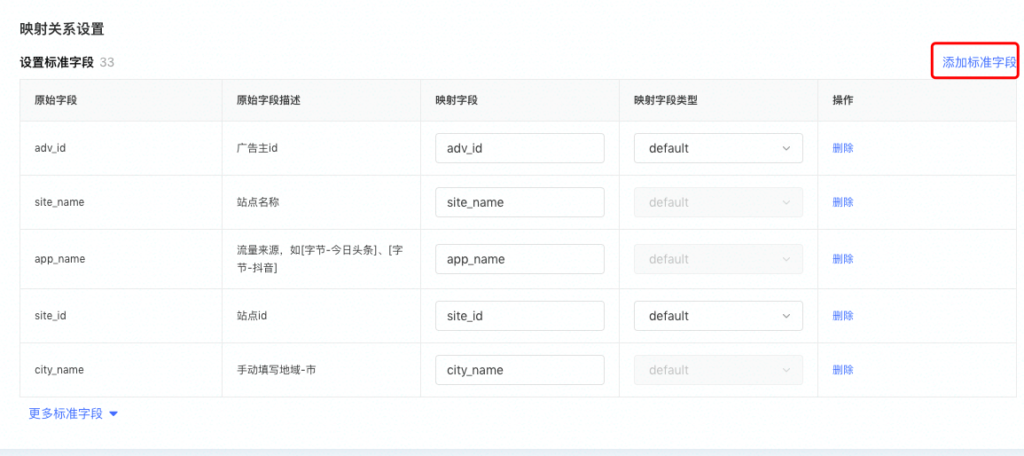Open the site_id 映射字段类型 dropdown
This screenshot has height=456, width=1024.
coord(718,316)
